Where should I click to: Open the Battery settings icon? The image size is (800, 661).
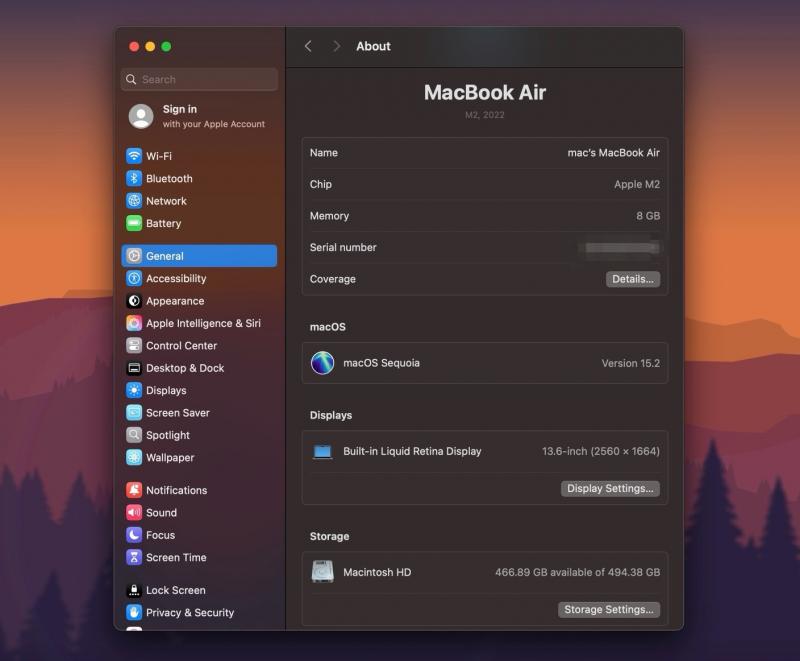coord(134,224)
